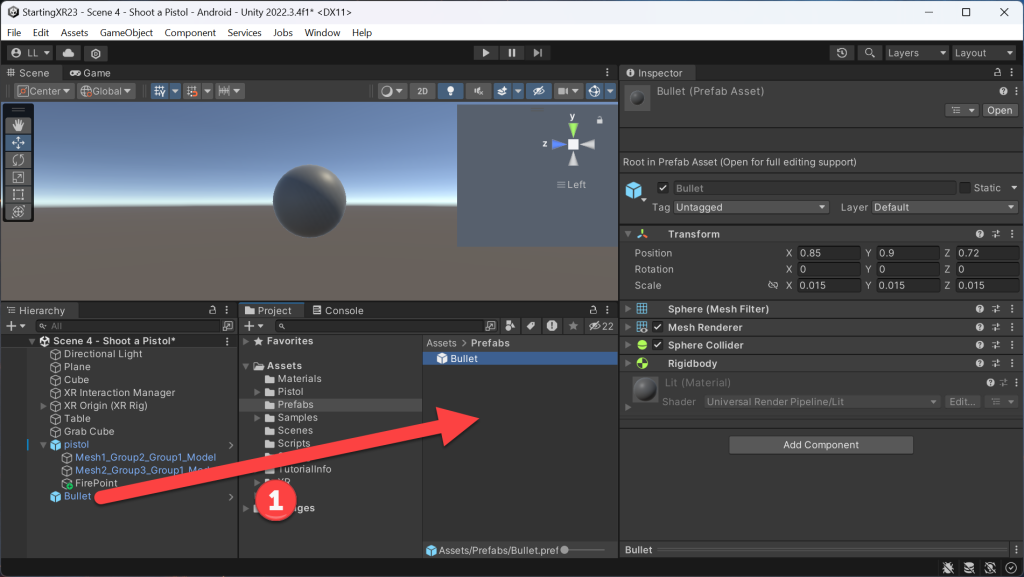This screenshot has width=1024, height=577.
Task: Open the Tag Untagged dropdown
Action: click(x=751, y=207)
